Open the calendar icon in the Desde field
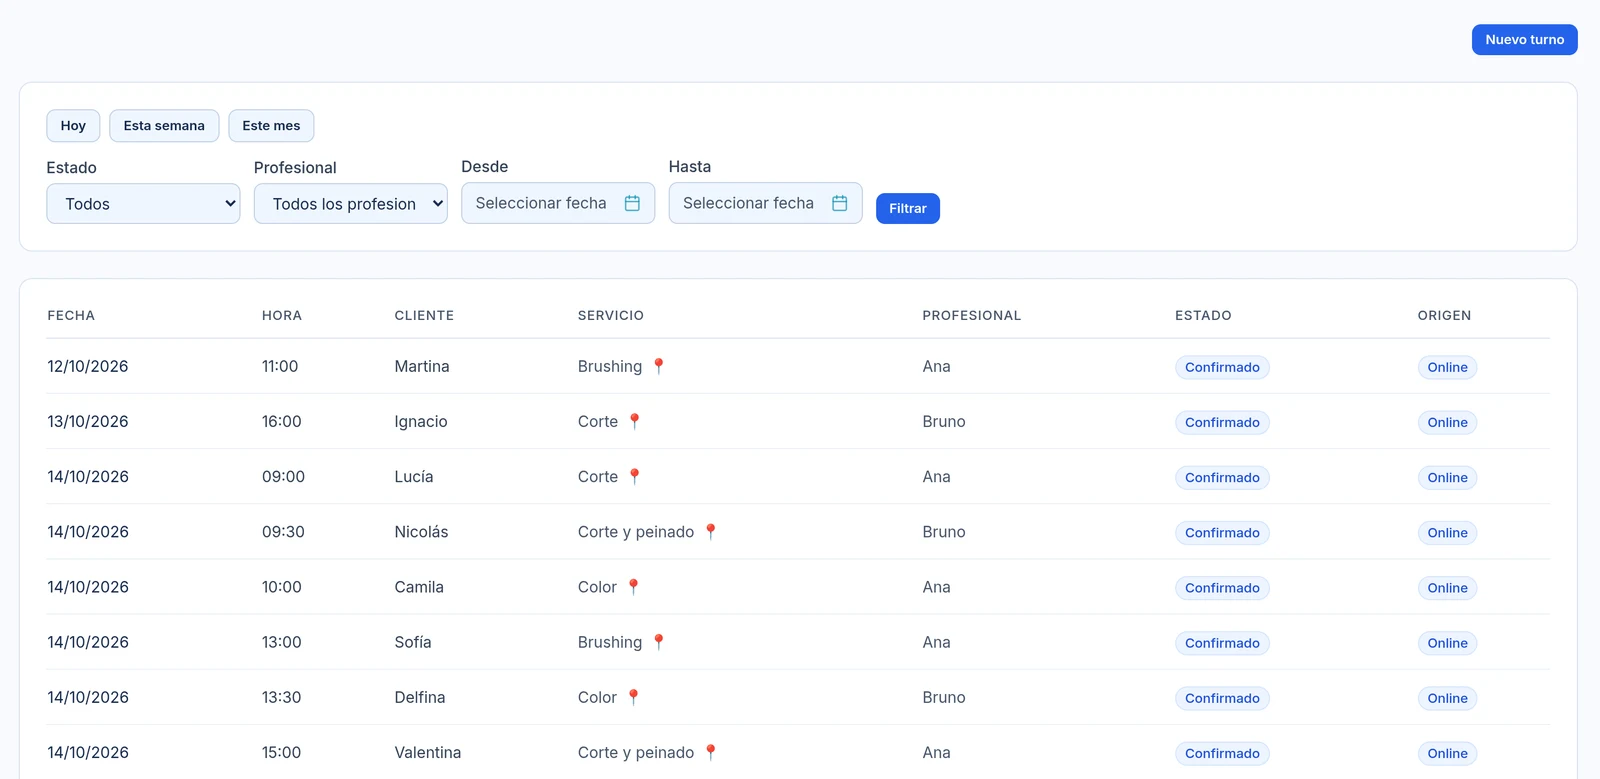This screenshot has width=1600, height=779. 632,203
